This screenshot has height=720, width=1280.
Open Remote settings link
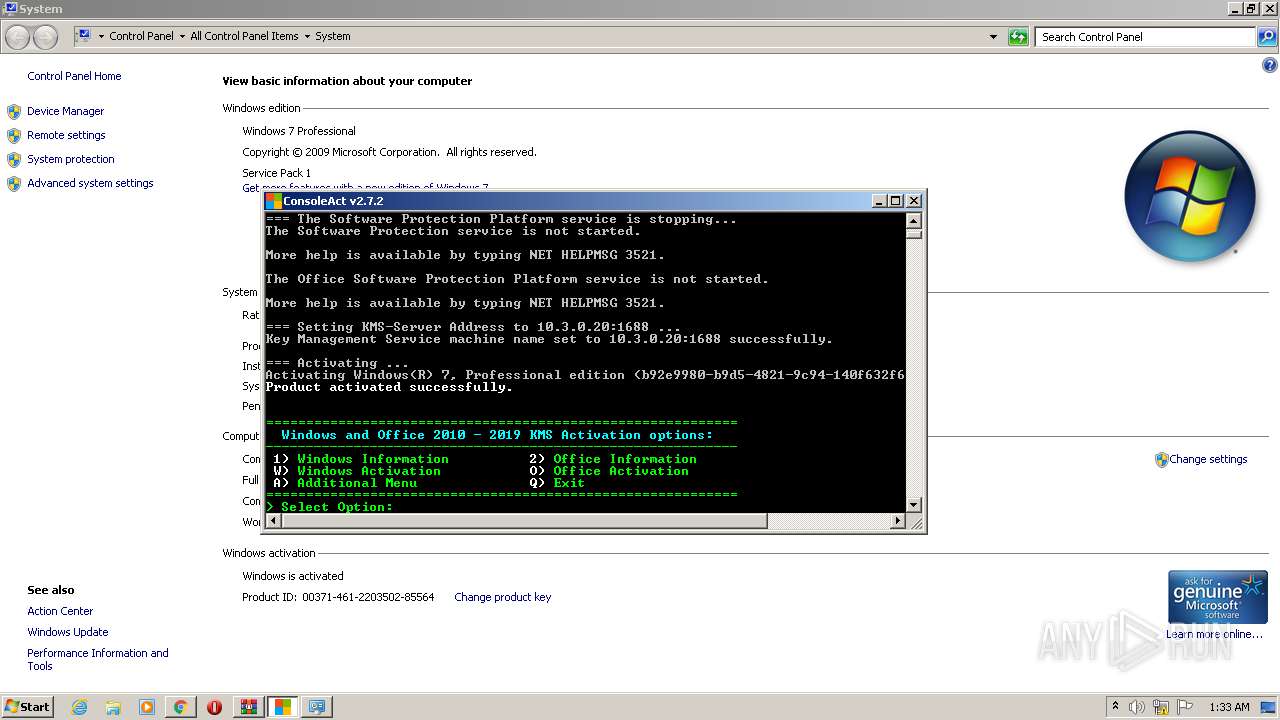pyautogui.click(x=66, y=135)
